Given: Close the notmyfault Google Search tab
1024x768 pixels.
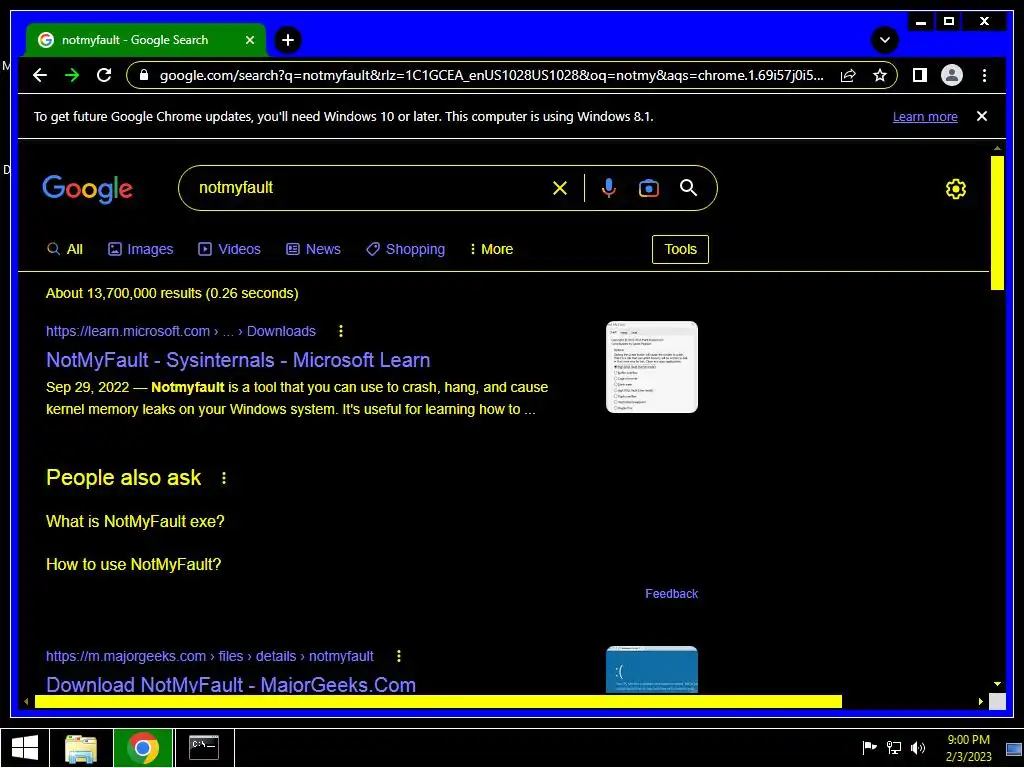Looking at the screenshot, I should tap(249, 40).
